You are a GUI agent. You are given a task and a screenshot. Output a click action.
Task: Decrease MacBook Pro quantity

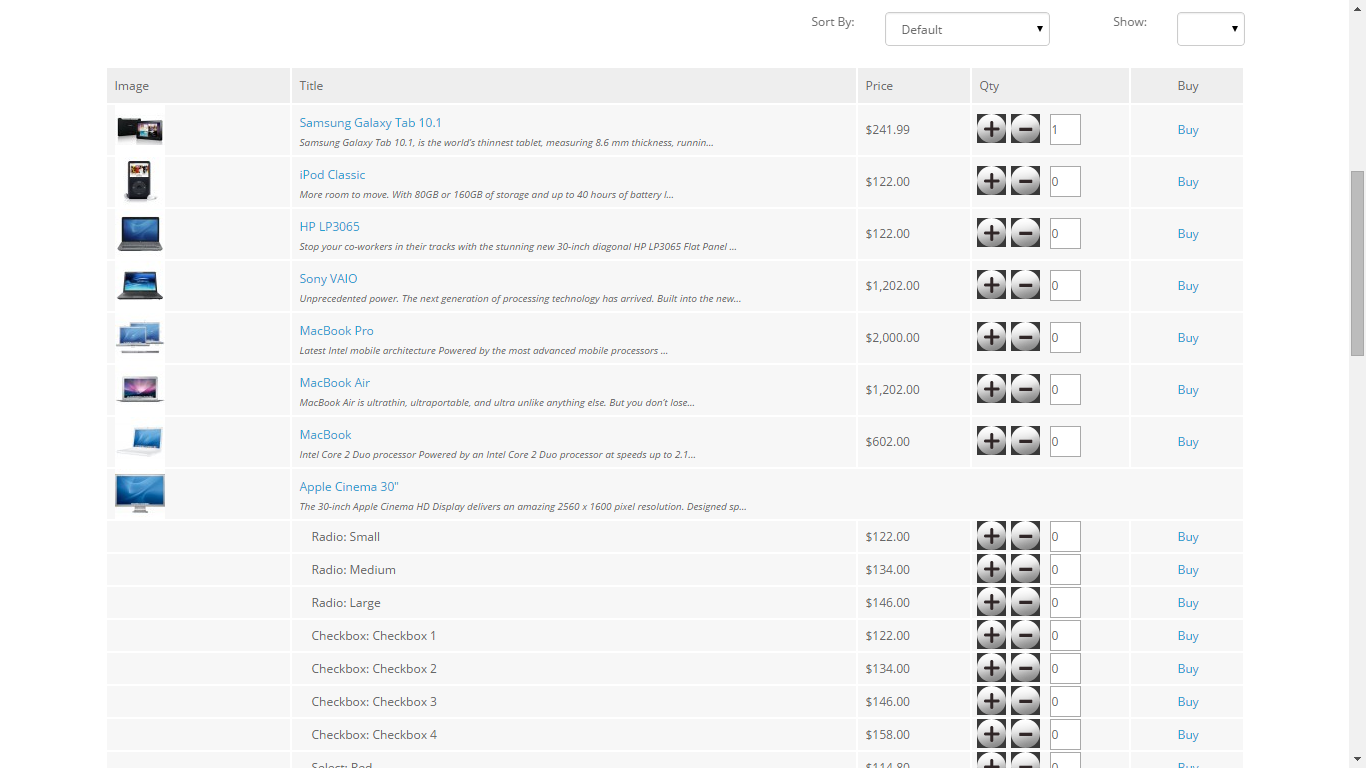pyautogui.click(x=1025, y=337)
